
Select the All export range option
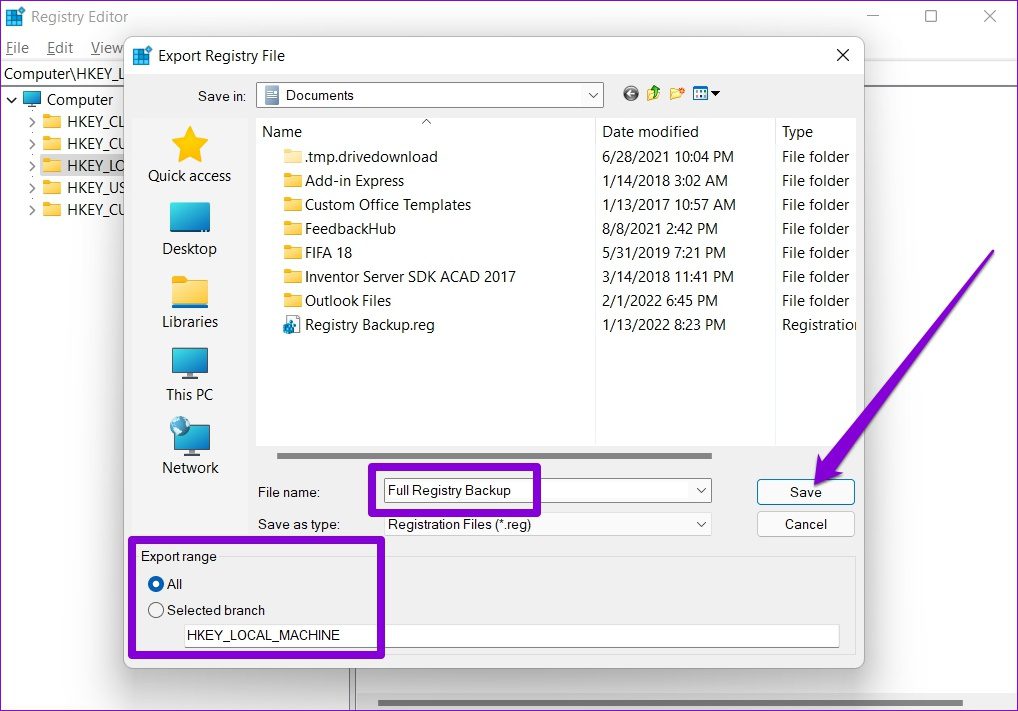(x=156, y=584)
